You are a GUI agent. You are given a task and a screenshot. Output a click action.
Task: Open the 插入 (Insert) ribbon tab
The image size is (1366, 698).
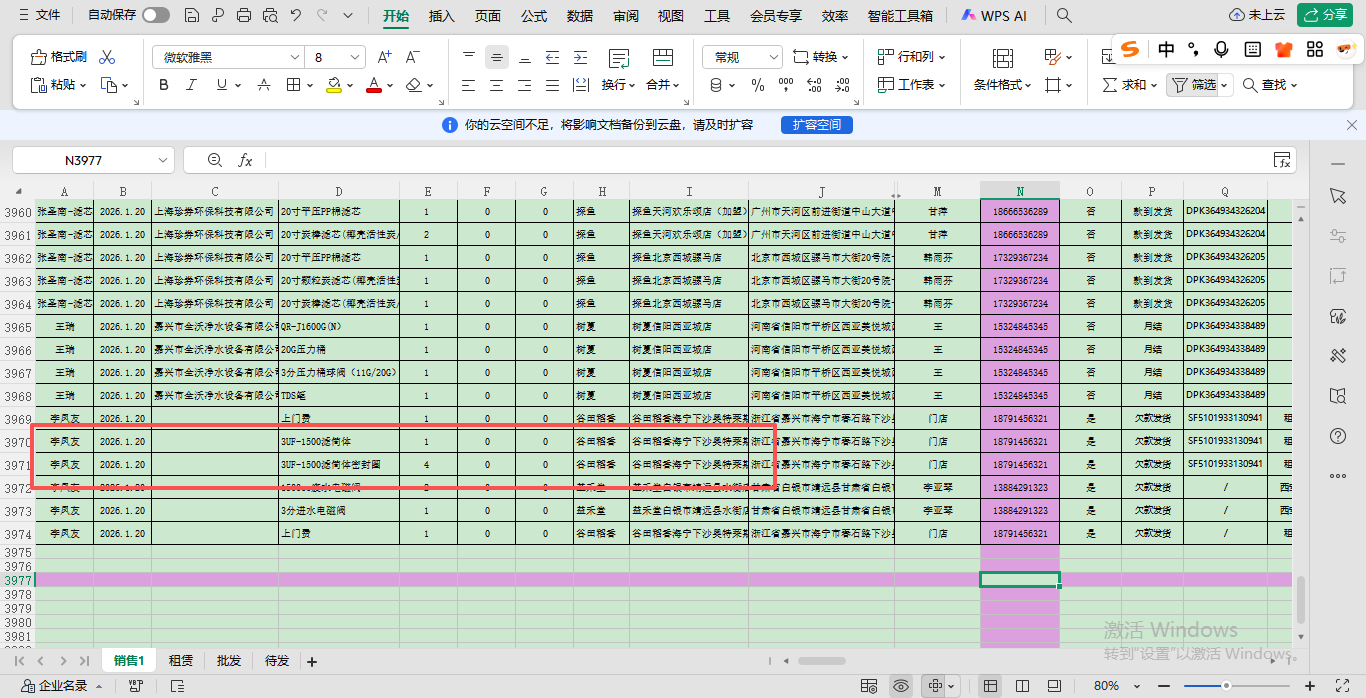(441, 16)
